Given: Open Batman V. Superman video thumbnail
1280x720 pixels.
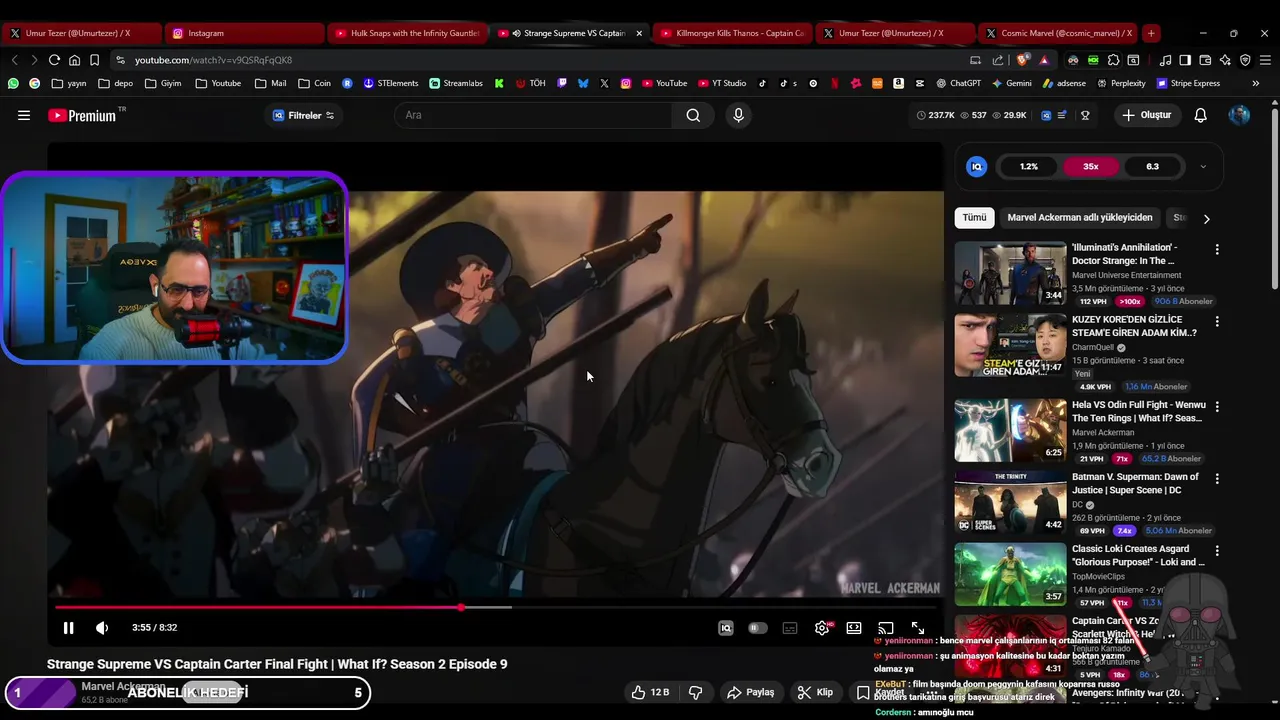Looking at the screenshot, I should point(1010,502).
